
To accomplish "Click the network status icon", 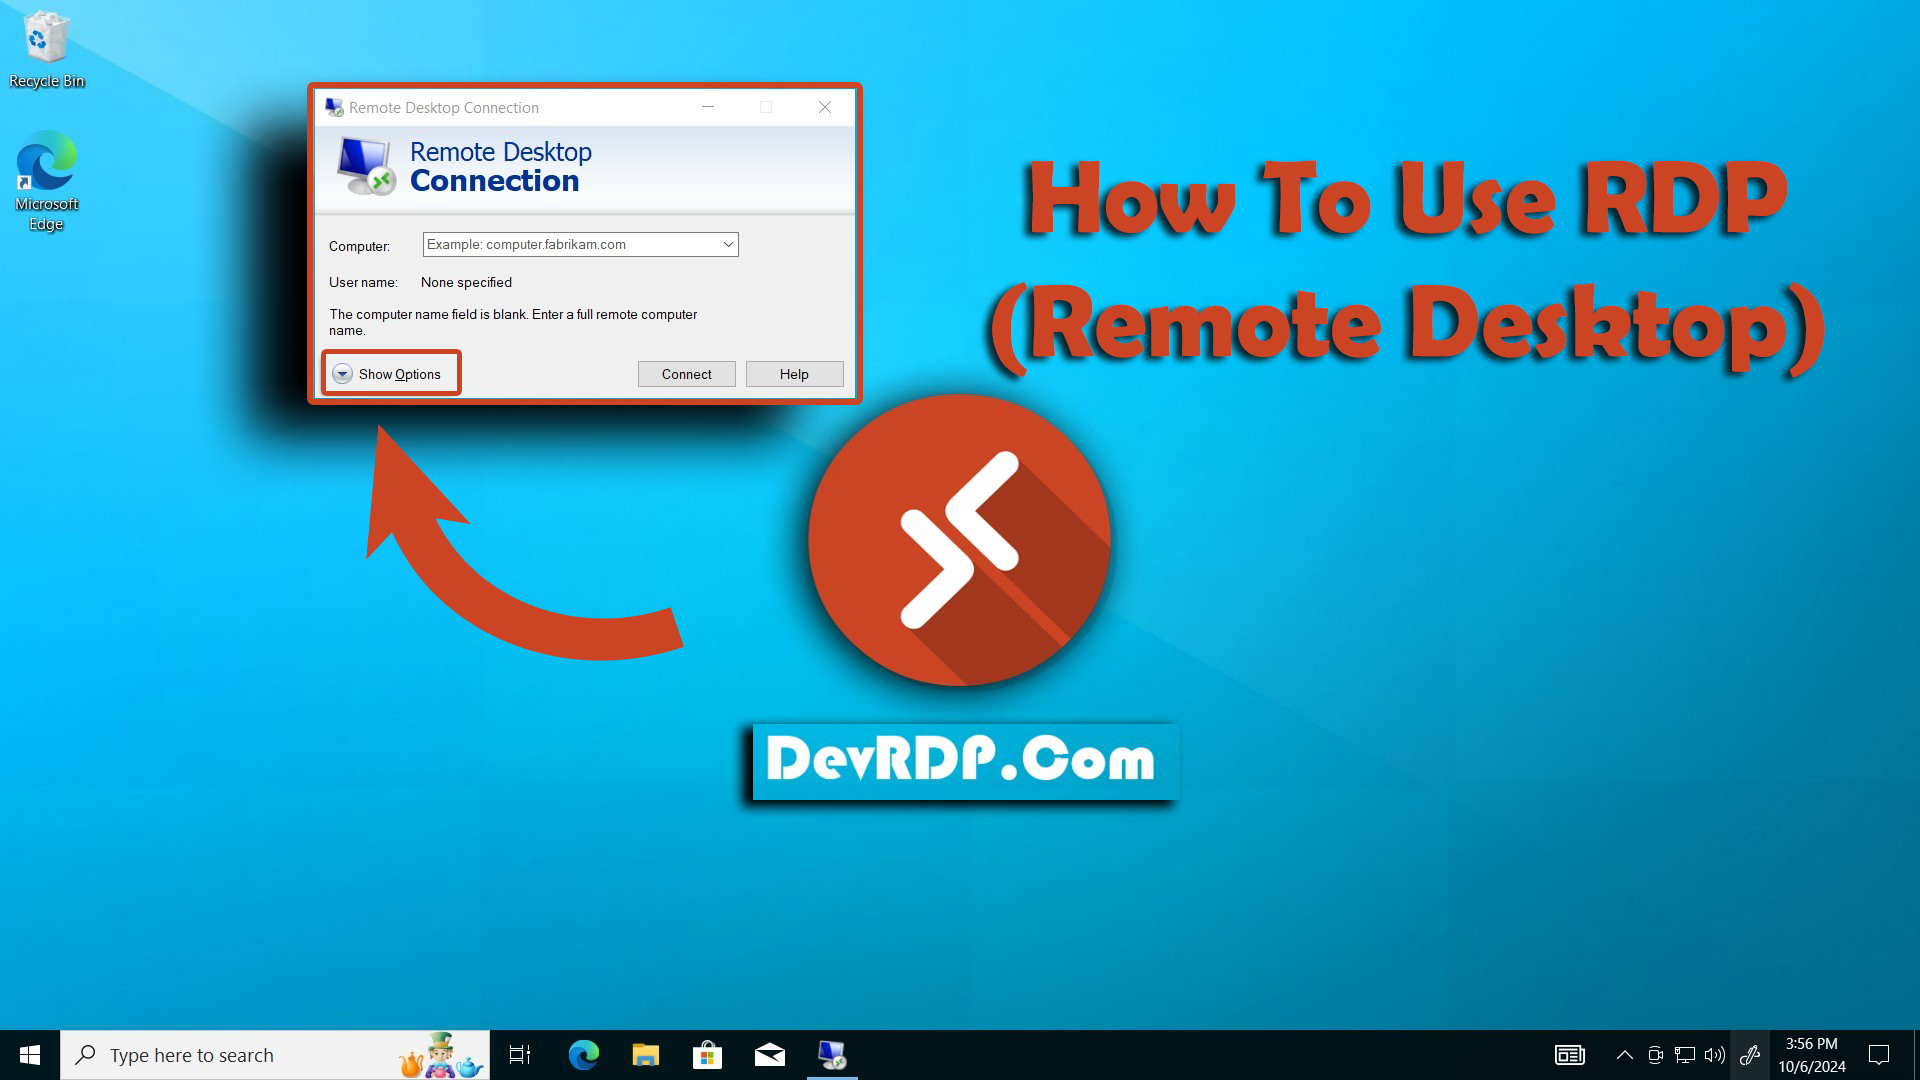I will (1684, 1055).
